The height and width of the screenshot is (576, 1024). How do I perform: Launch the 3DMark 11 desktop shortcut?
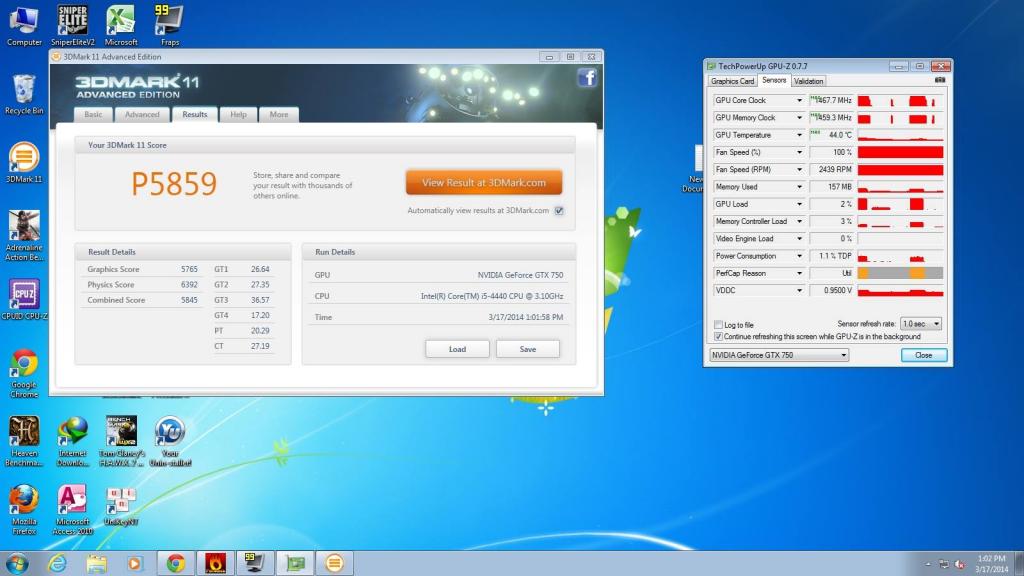pyautogui.click(x=24, y=163)
